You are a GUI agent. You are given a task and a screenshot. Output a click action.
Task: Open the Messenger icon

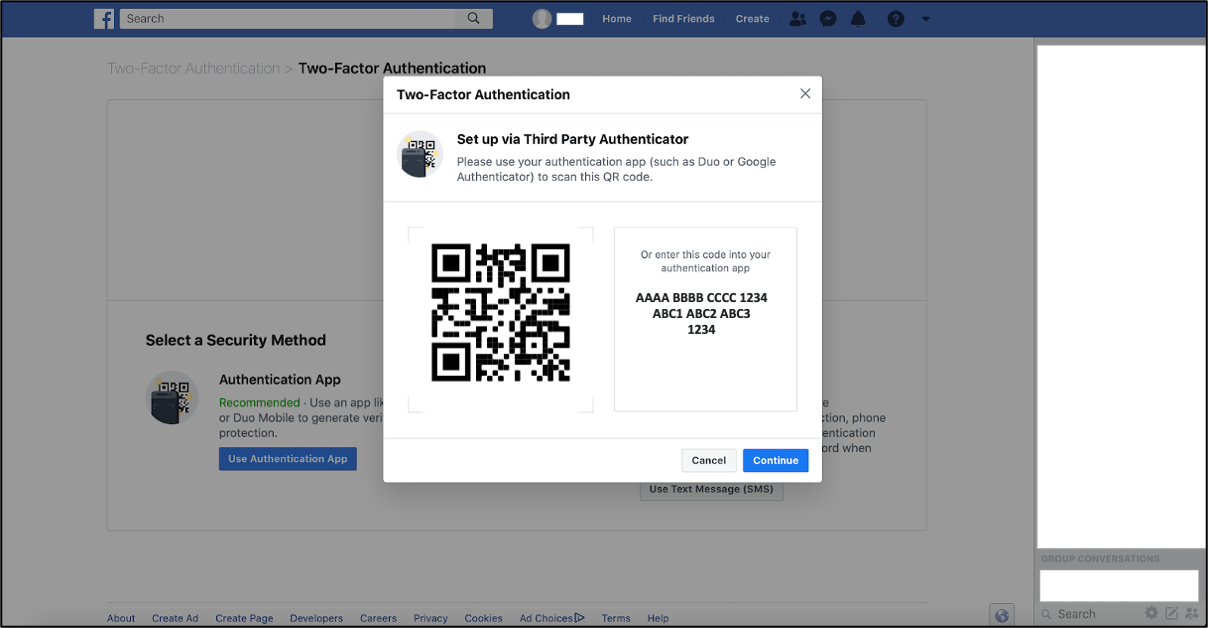point(828,18)
